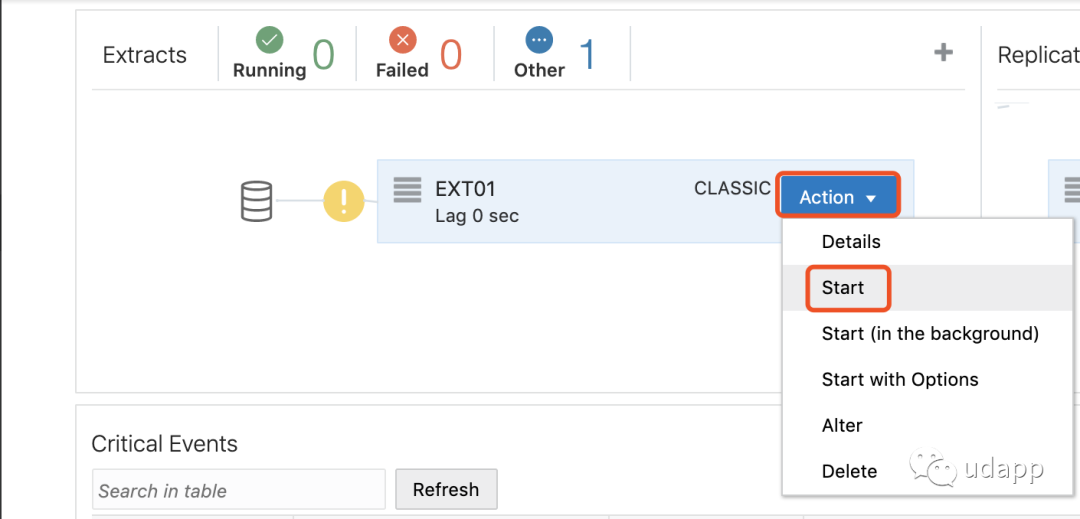Click the blue Other status icon

click(539, 40)
